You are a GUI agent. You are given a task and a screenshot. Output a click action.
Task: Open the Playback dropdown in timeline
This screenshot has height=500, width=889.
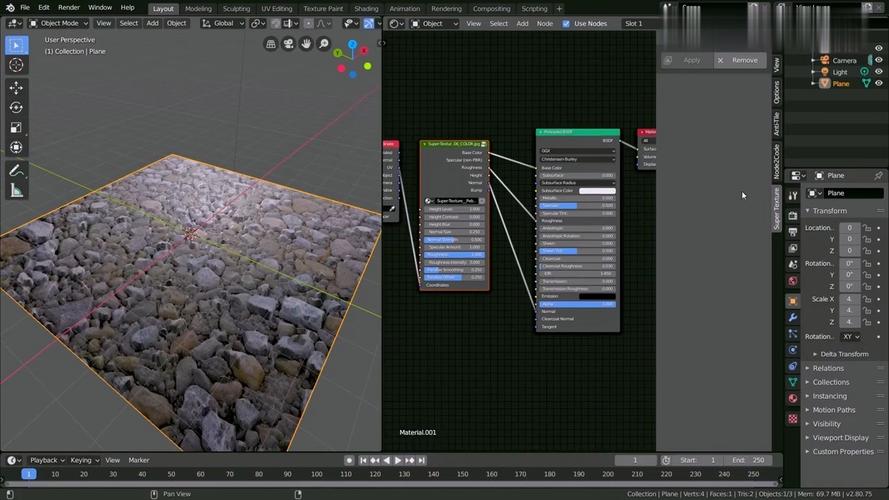click(x=47, y=460)
